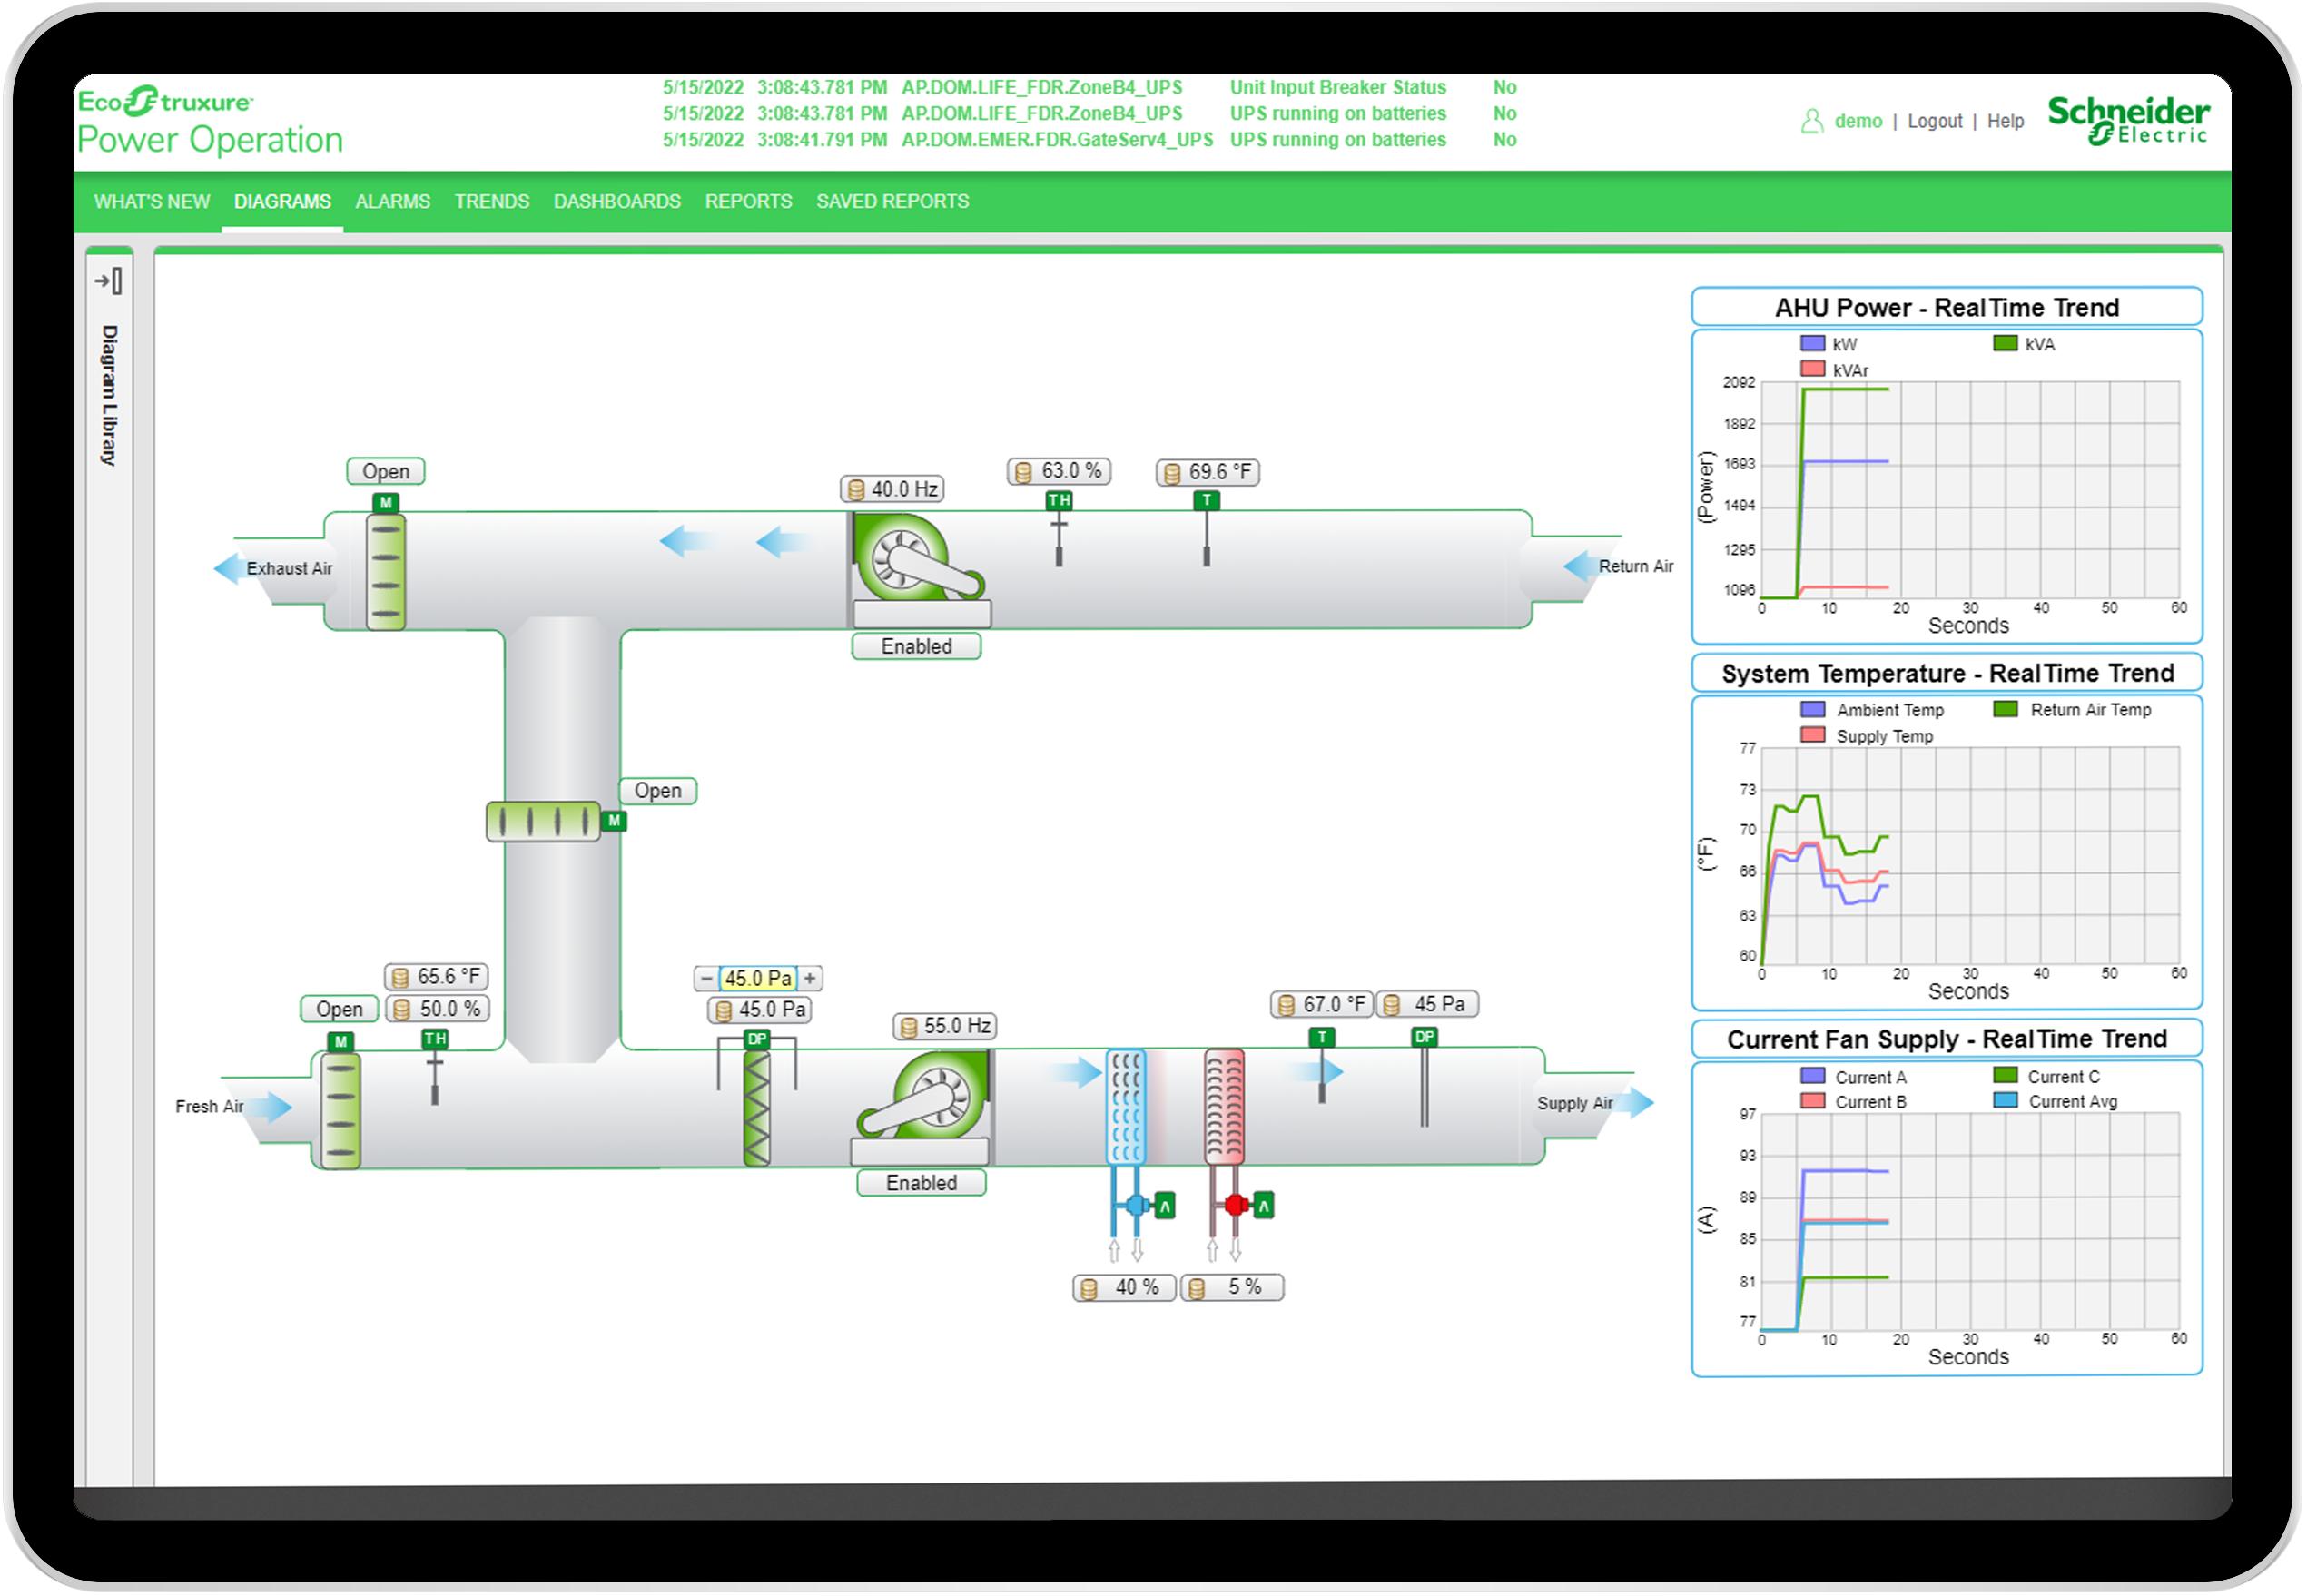Click the fresh air damper M actuator
This screenshot has width=2307, height=1596.
coord(341,1042)
